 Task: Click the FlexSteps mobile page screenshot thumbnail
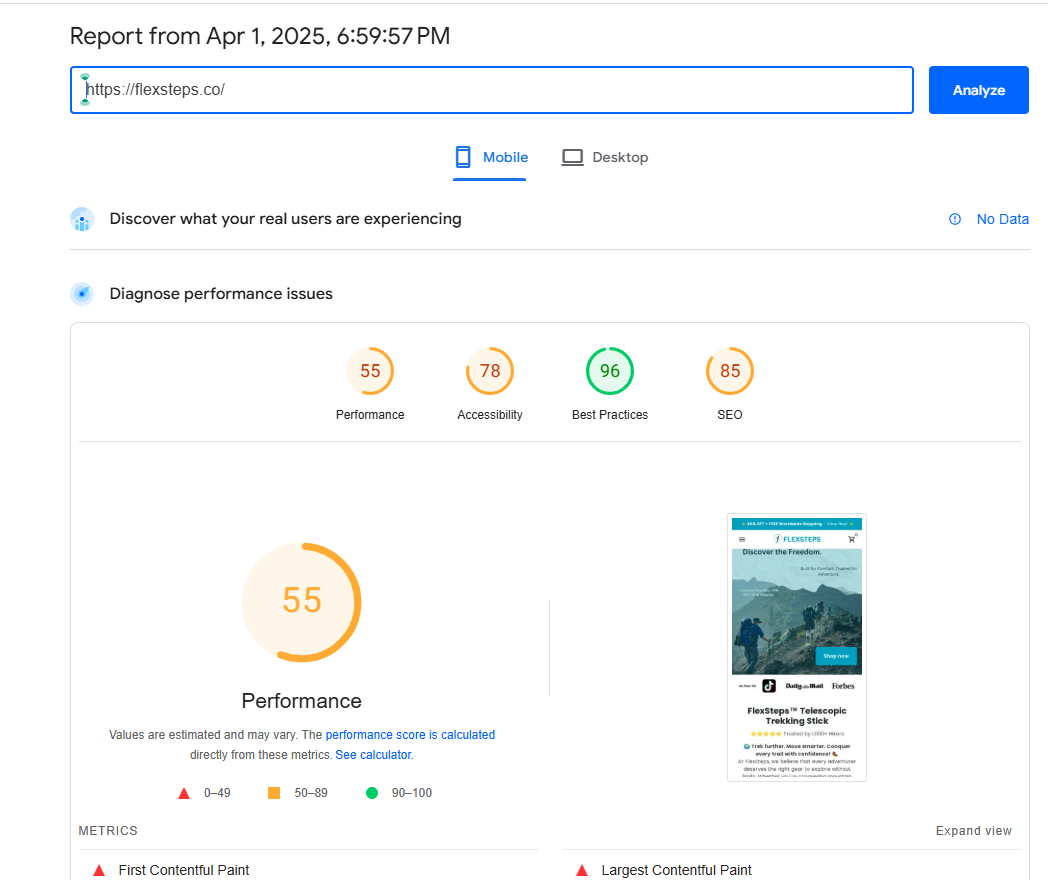click(797, 647)
